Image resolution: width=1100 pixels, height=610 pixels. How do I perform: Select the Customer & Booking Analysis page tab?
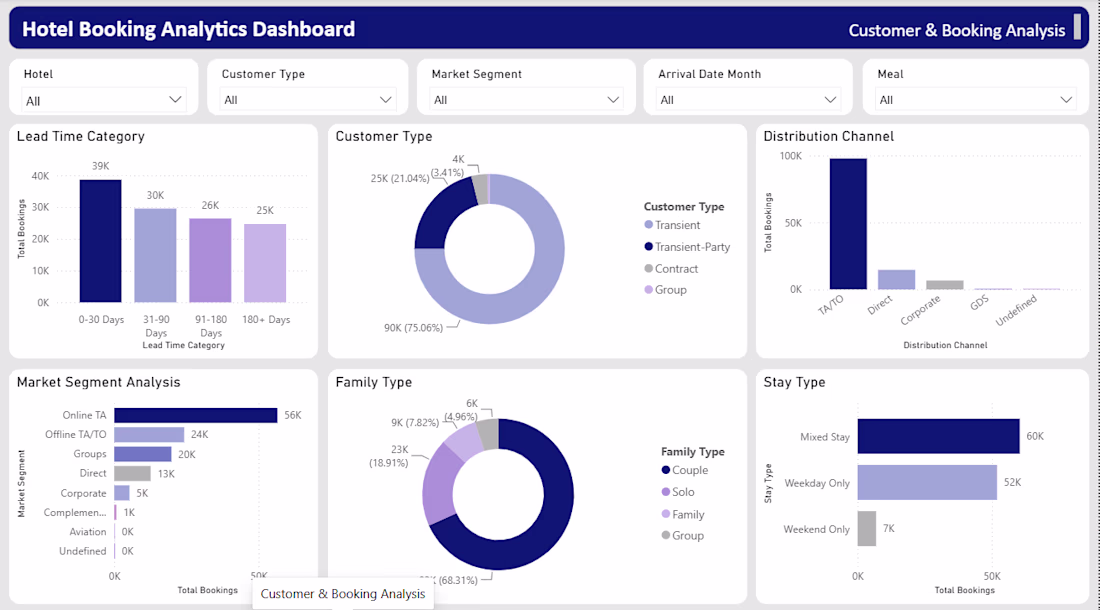tap(342, 594)
